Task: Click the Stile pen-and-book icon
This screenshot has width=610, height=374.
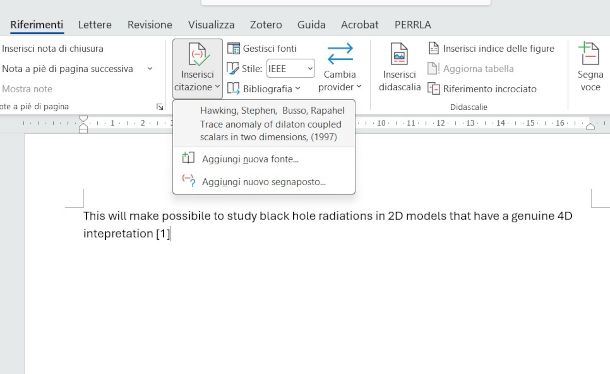Action: (x=233, y=68)
